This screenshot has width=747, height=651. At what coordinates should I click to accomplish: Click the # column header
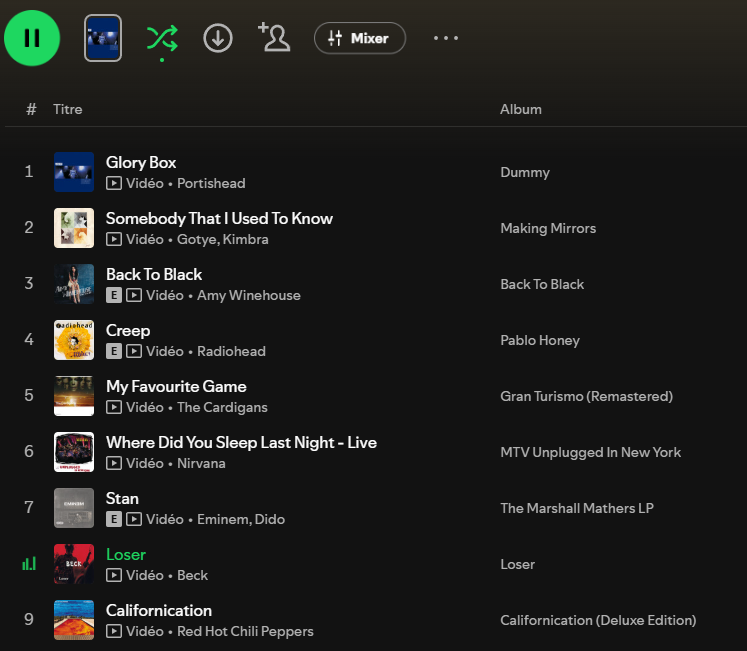click(x=31, y=109)
